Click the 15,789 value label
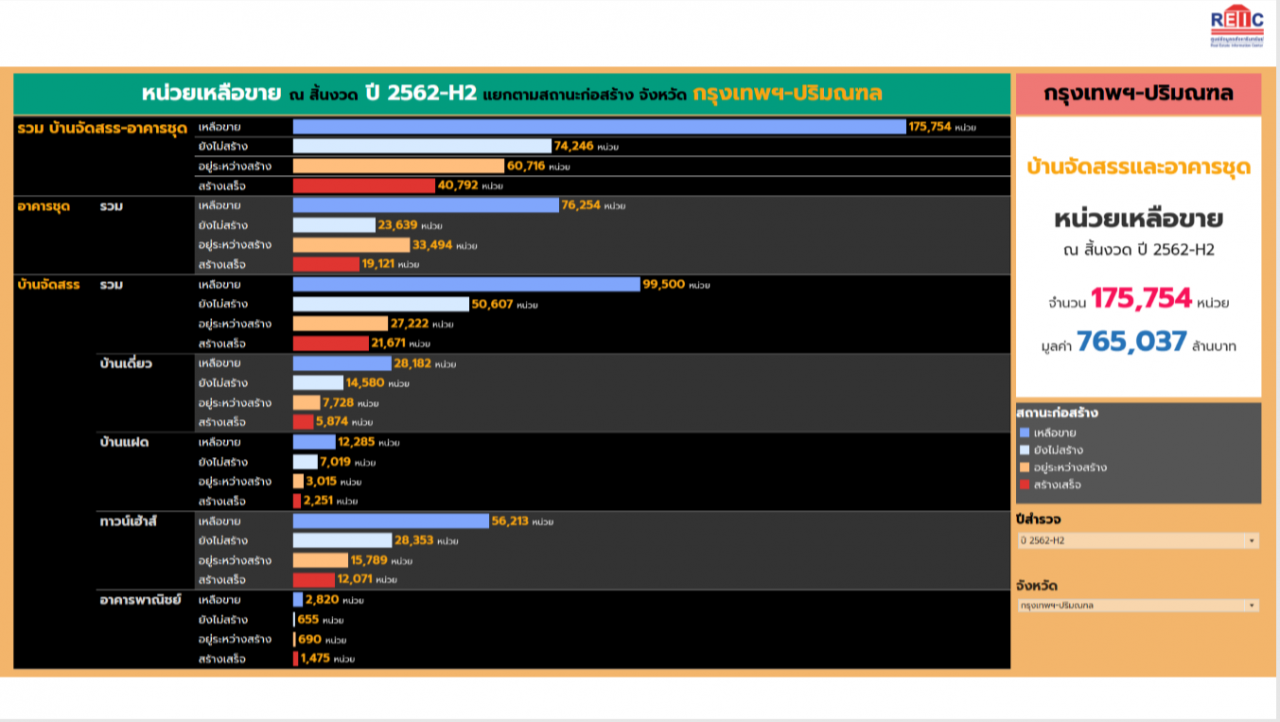1280x722 pixels. (370, 560)
